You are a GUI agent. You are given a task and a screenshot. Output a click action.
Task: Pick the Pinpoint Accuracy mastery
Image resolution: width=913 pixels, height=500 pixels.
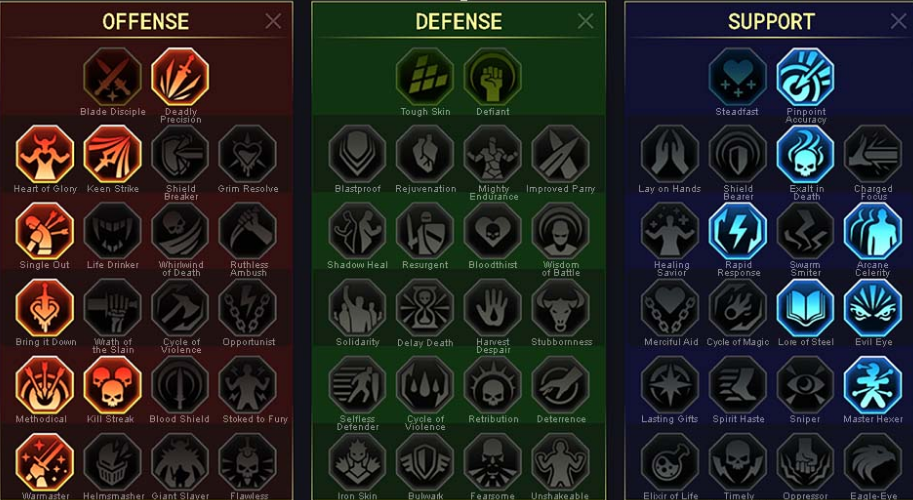tap(805, 77)
